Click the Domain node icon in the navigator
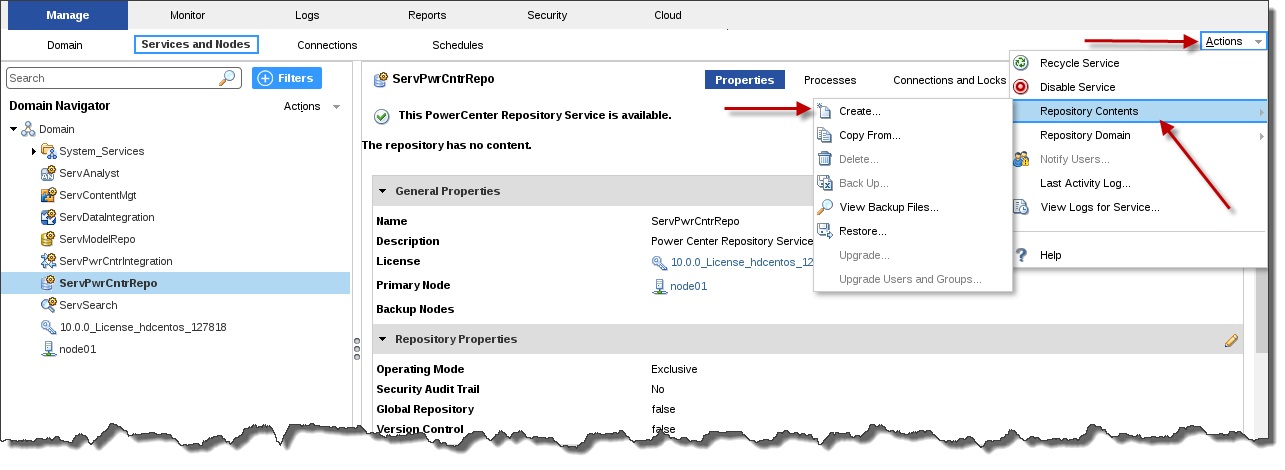The height and width of the screenshot is (470, 1285). tap(28, 129)
